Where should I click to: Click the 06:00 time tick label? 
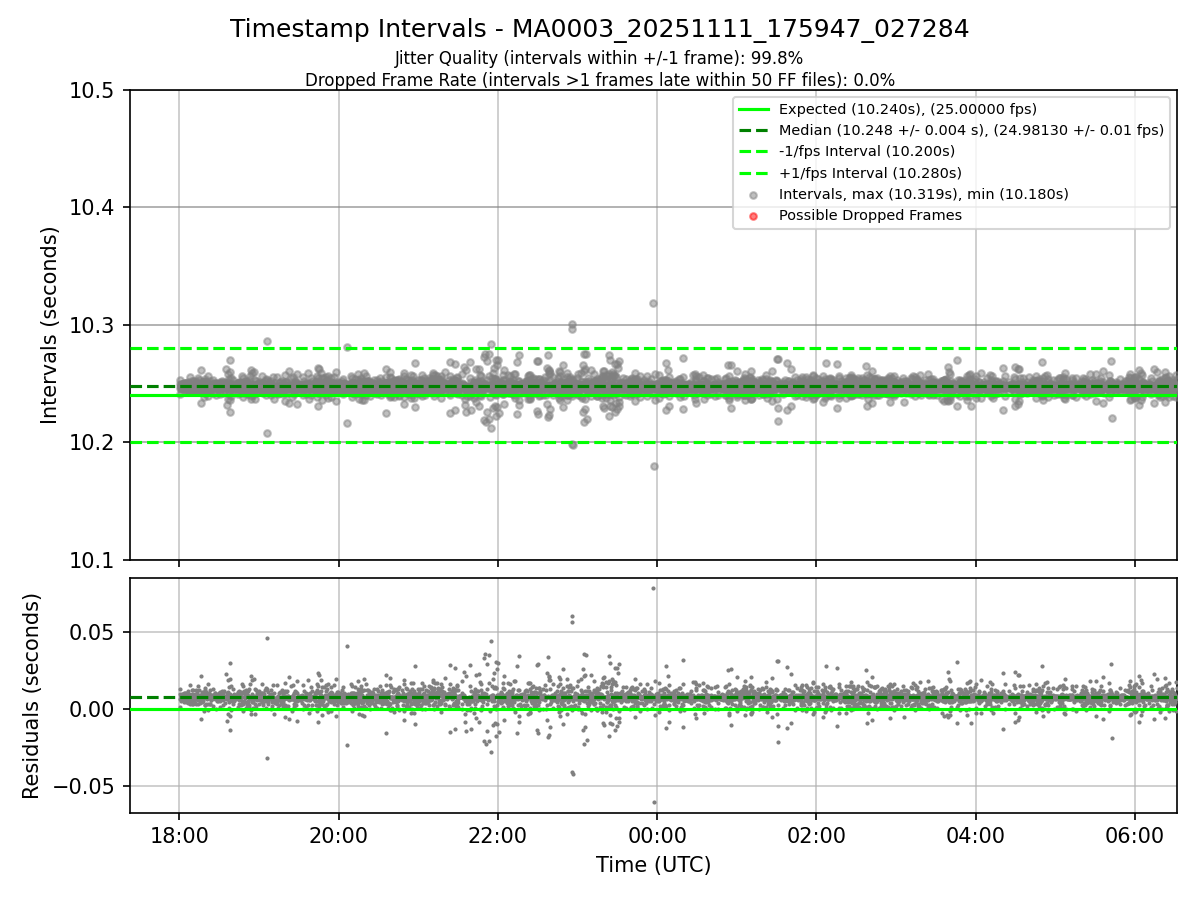pos(1135,834)
